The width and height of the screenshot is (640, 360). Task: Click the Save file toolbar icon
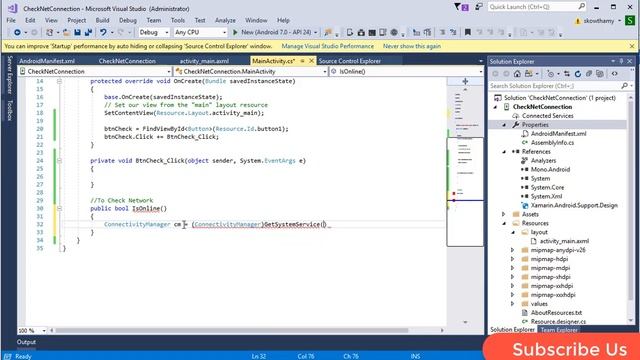point(77,32)
